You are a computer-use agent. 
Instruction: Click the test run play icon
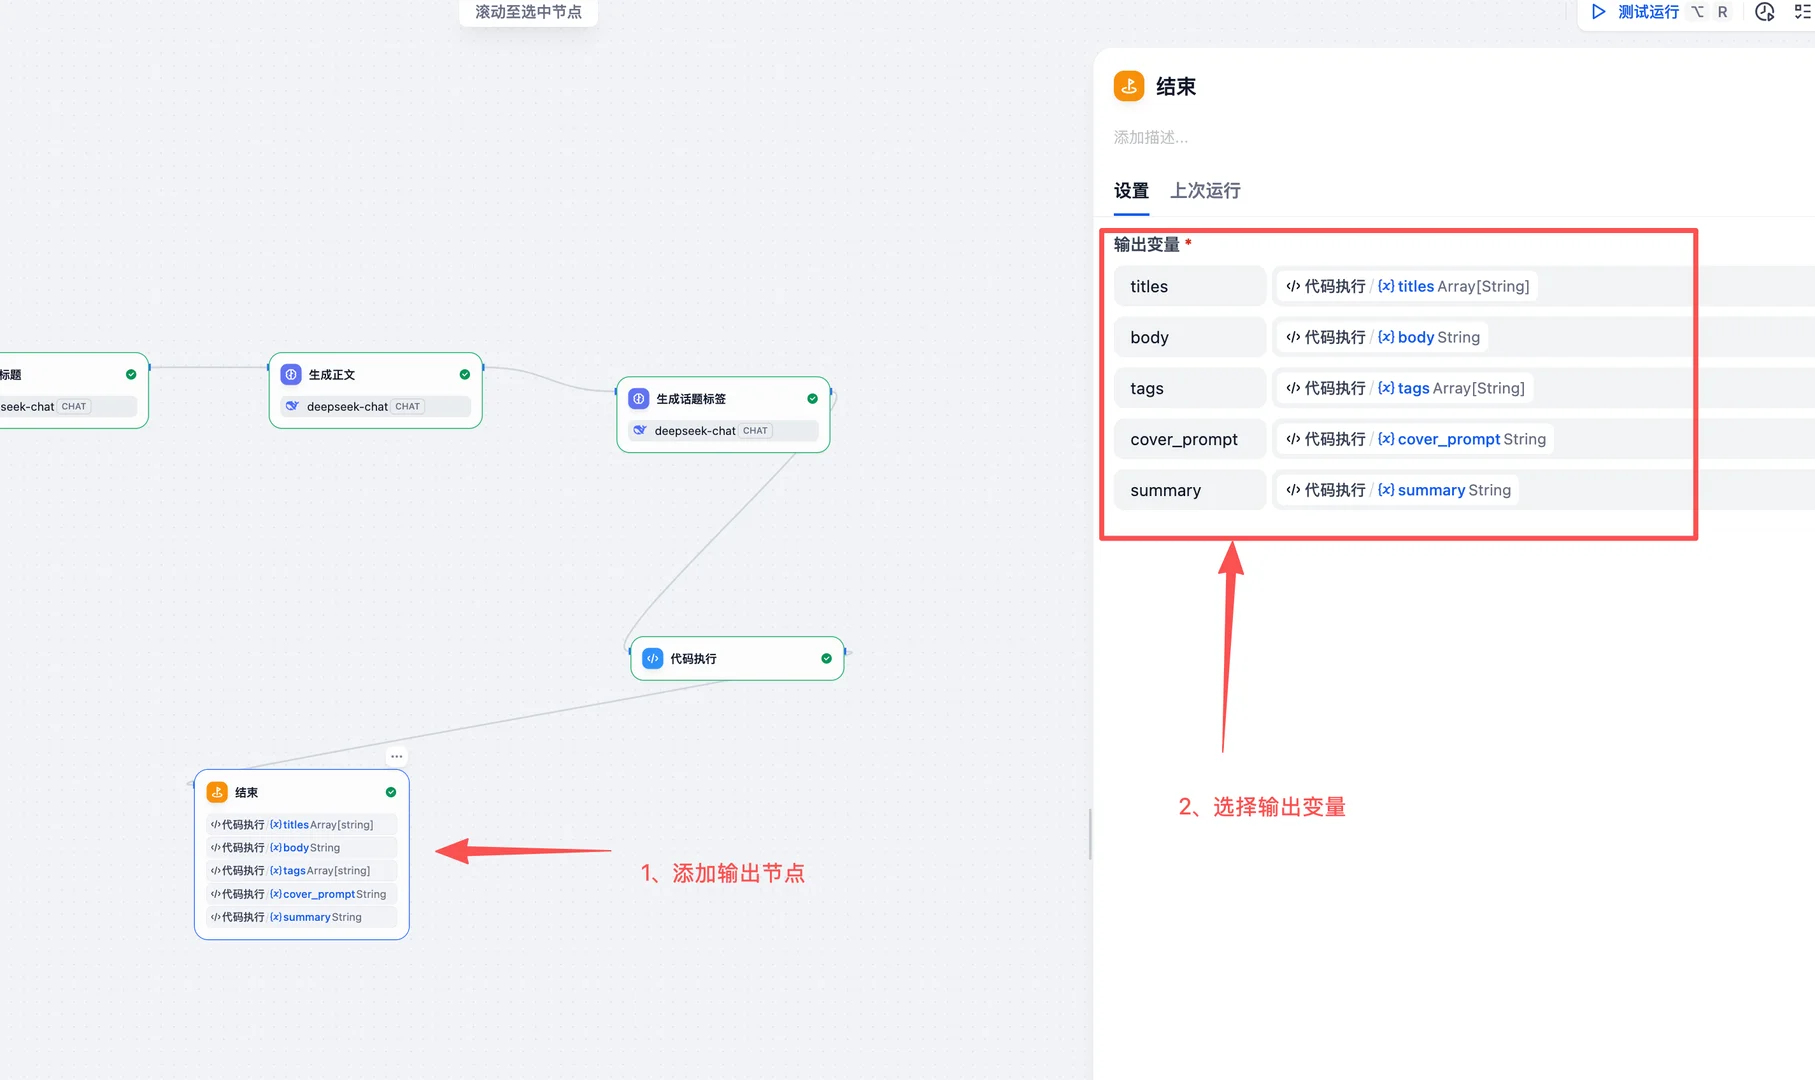tap(1598, 12)
